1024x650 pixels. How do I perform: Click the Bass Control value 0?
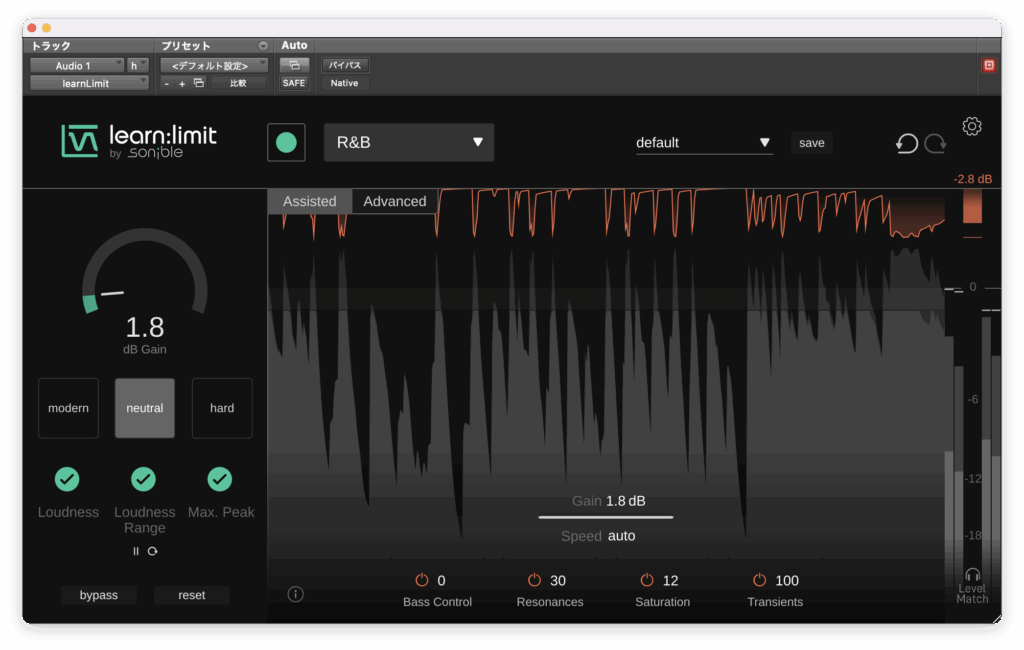[x=441, y=580]
